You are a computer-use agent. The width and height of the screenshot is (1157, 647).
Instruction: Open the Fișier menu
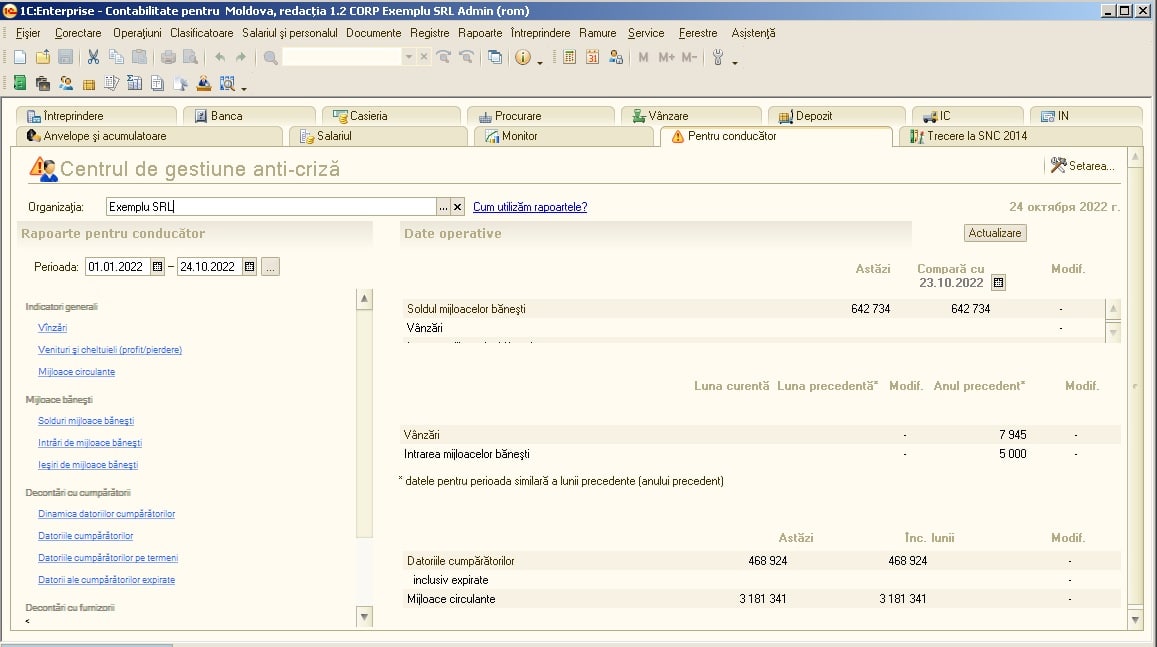point(28,33)
